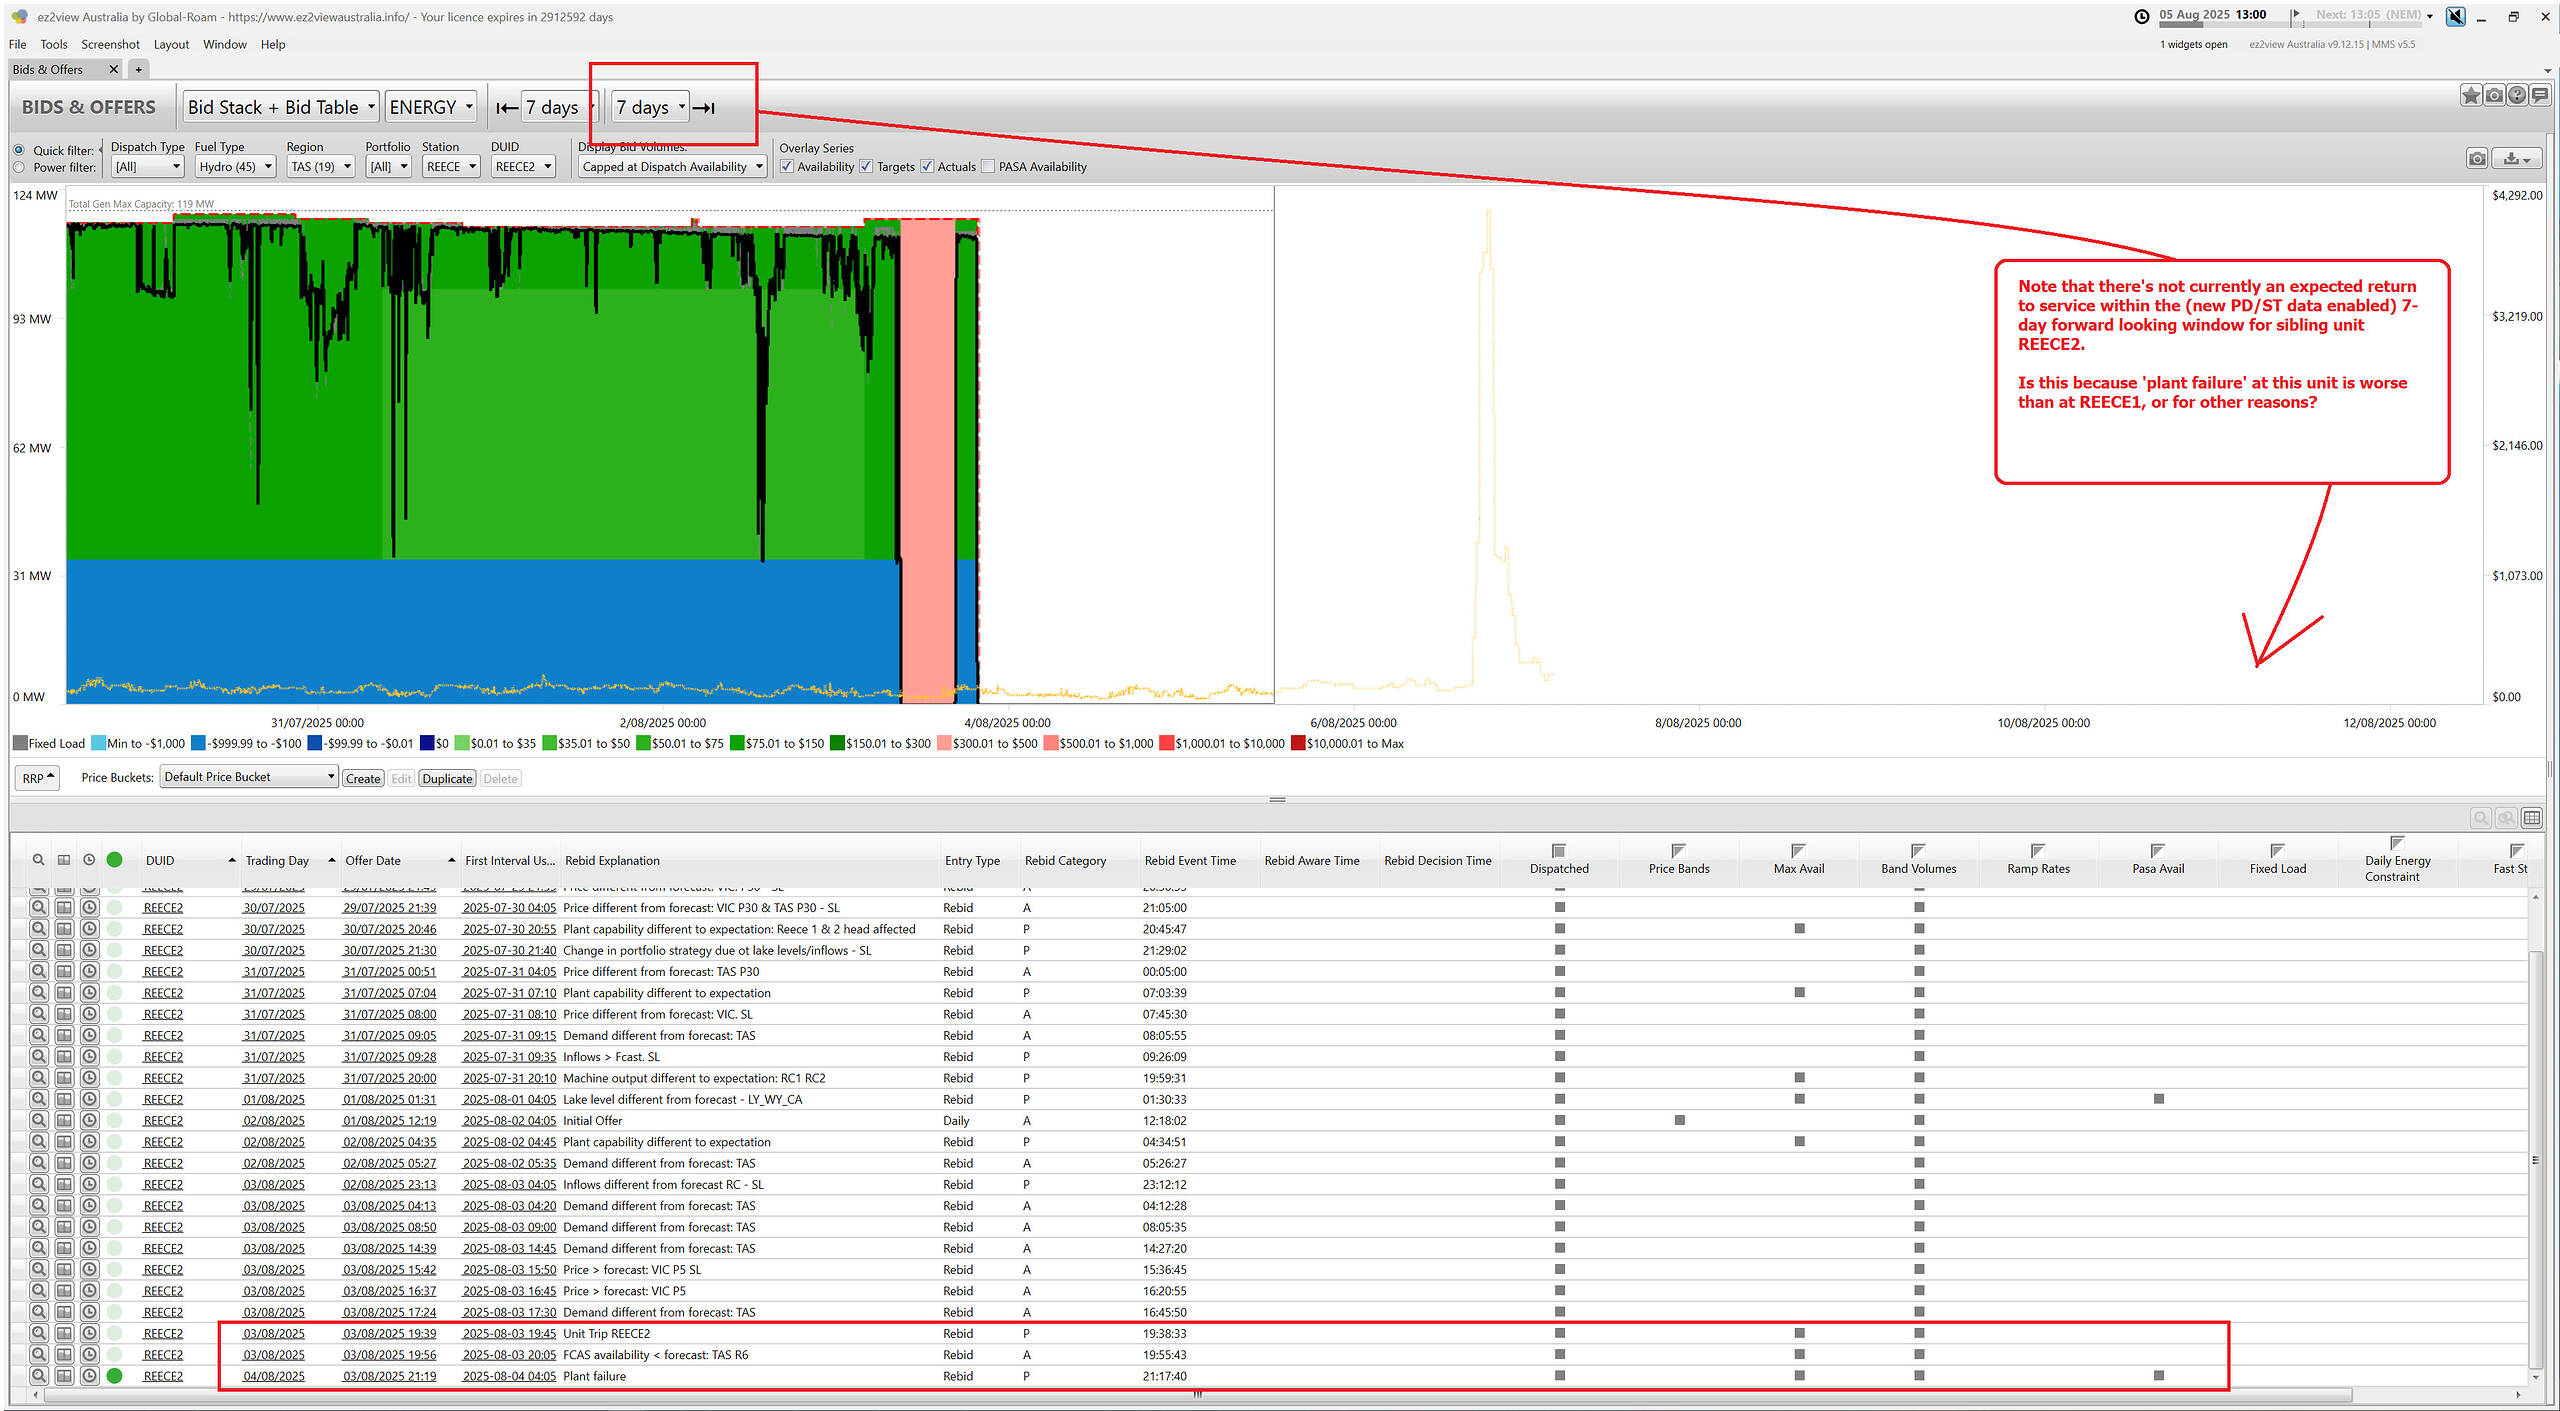Enable the PASA Availability checkbox
Screen dimensions: 2560x1411
[988, 167]
